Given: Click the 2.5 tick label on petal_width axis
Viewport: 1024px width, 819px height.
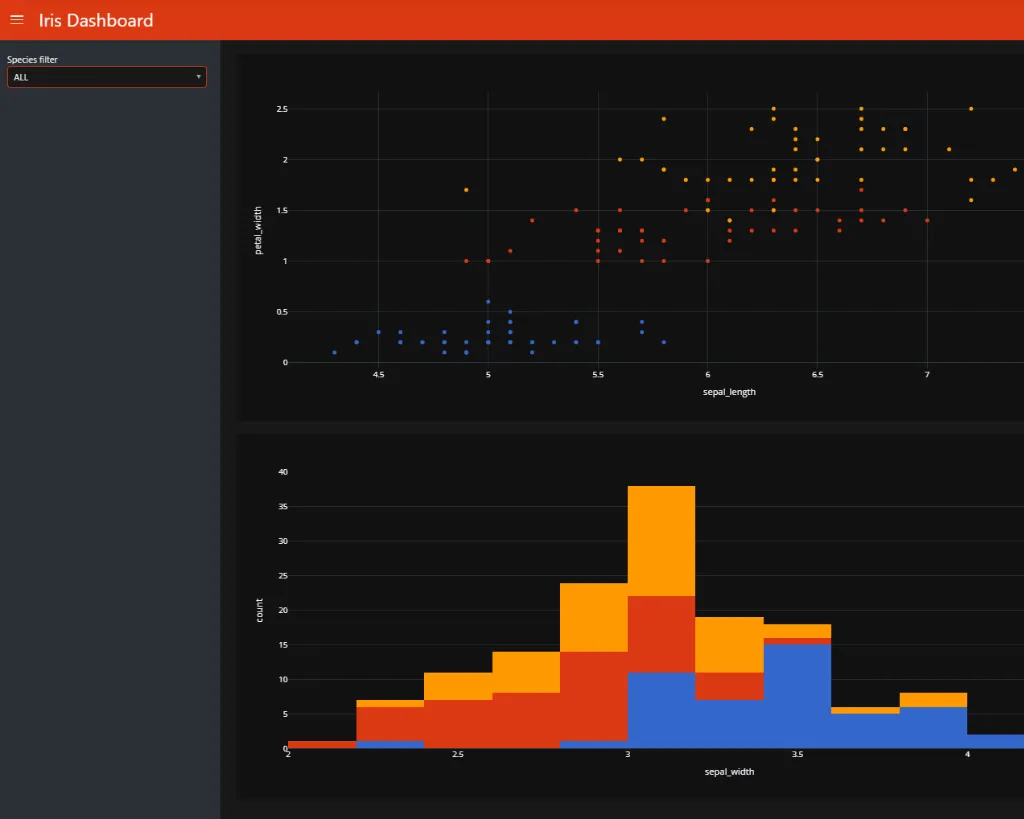Looking at the screenshot, I should (x=283, y=108).
